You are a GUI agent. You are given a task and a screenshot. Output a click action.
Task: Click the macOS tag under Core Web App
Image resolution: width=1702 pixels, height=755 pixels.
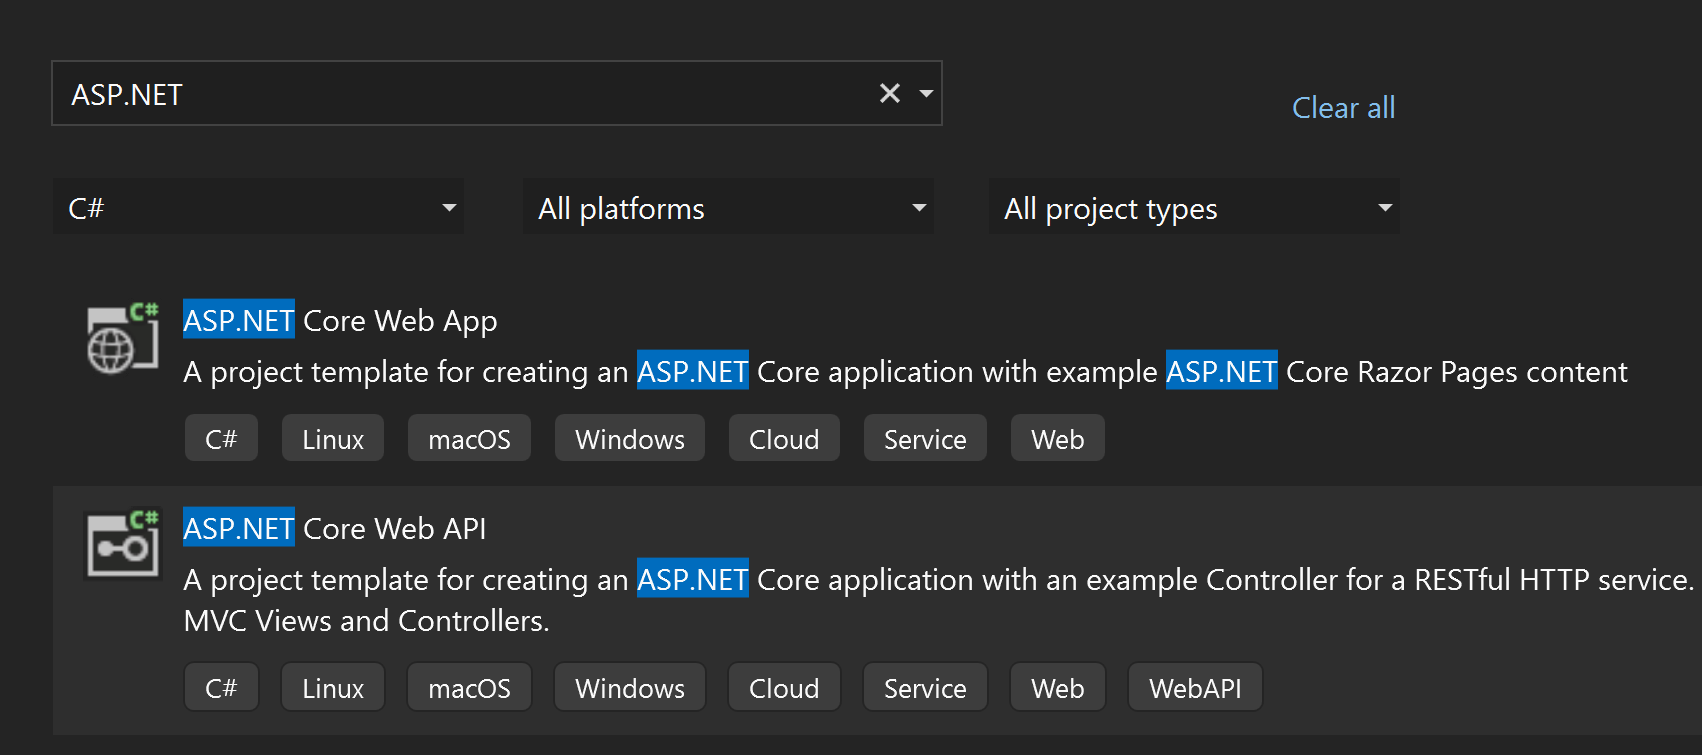(x=469, y=439)
